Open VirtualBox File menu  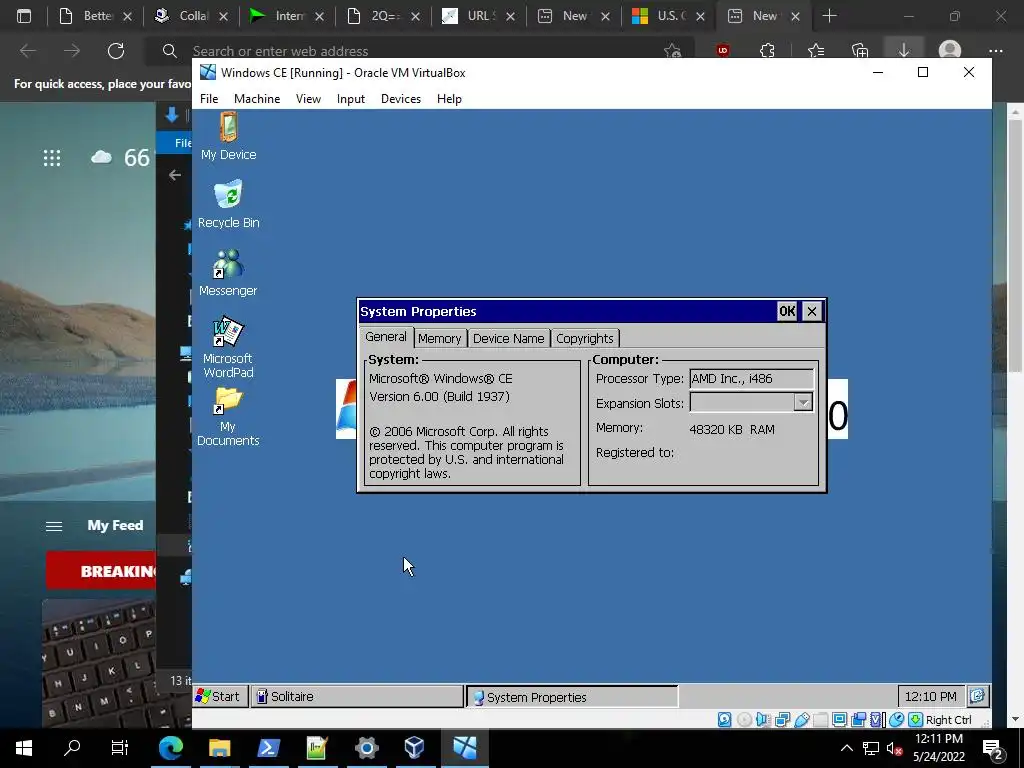coord(209,99)
